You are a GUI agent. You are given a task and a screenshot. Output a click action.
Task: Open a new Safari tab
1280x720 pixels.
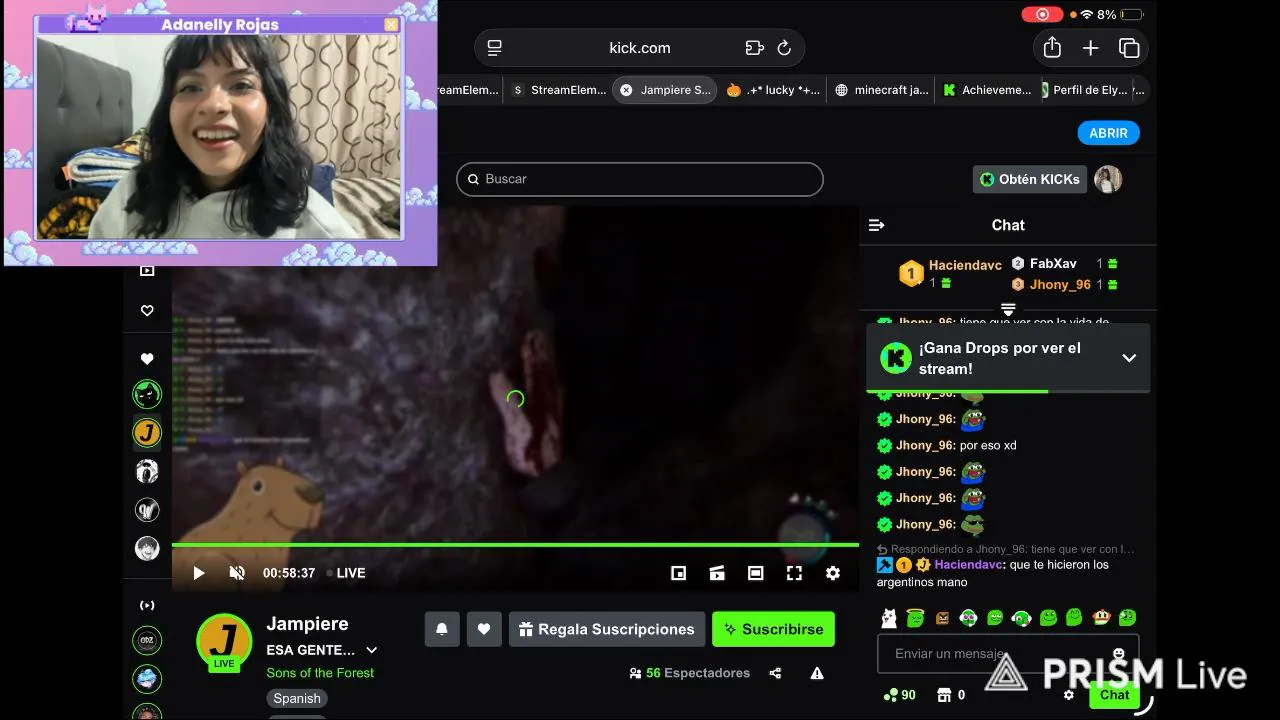tap(1091, 48)
